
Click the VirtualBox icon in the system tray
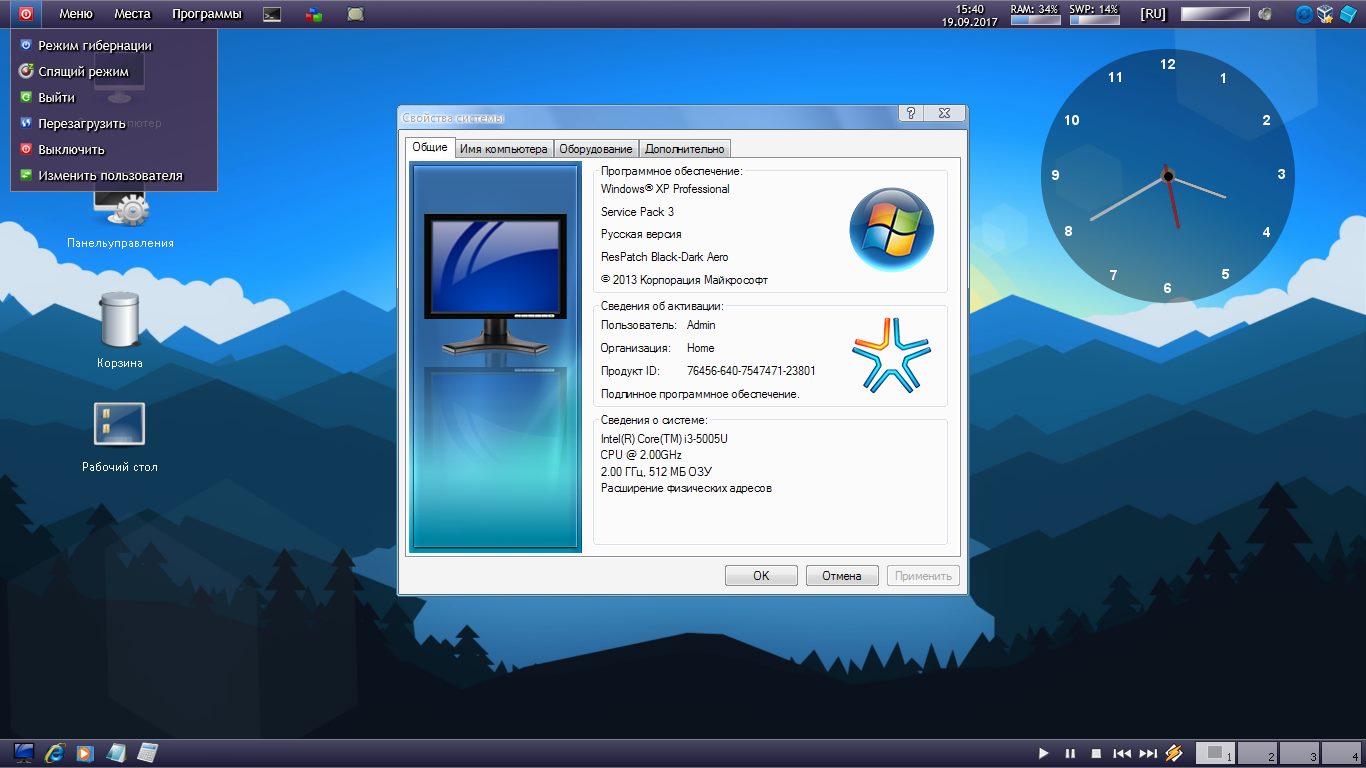tap(1326, 14)
